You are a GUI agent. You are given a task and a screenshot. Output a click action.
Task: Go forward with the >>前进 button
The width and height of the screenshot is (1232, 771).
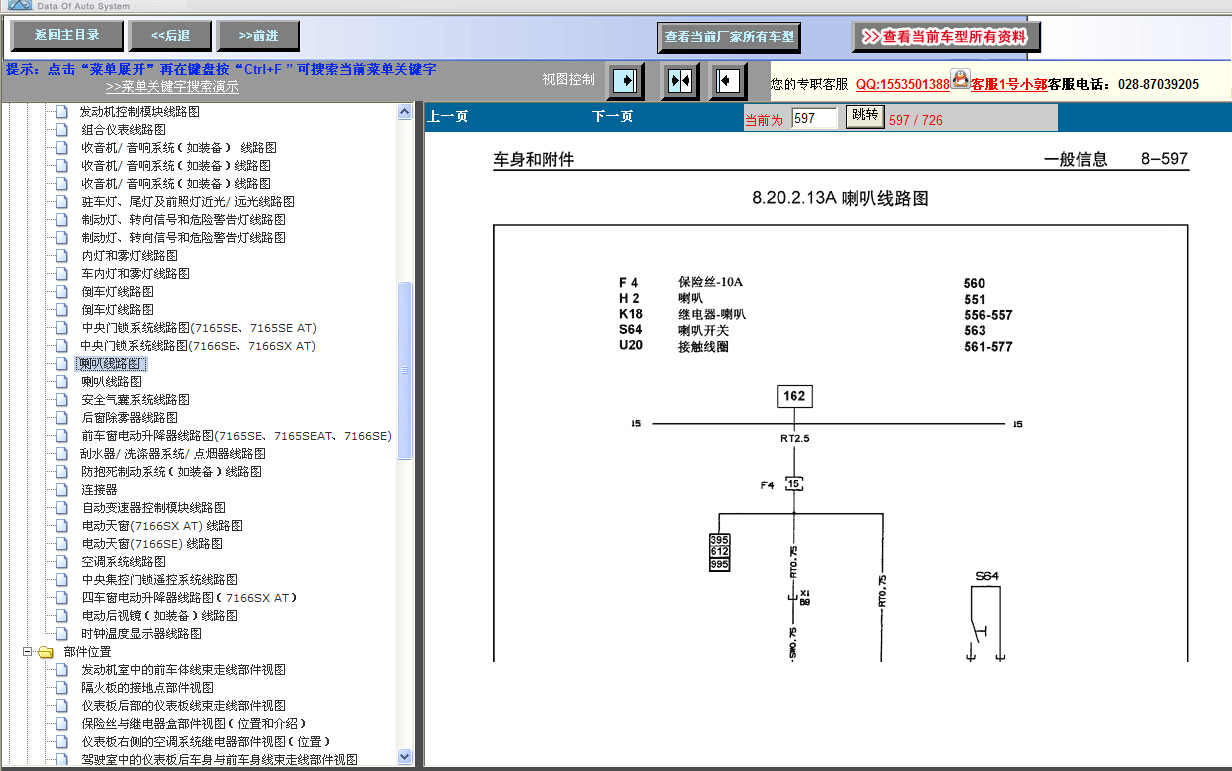(x=258, y=36)
